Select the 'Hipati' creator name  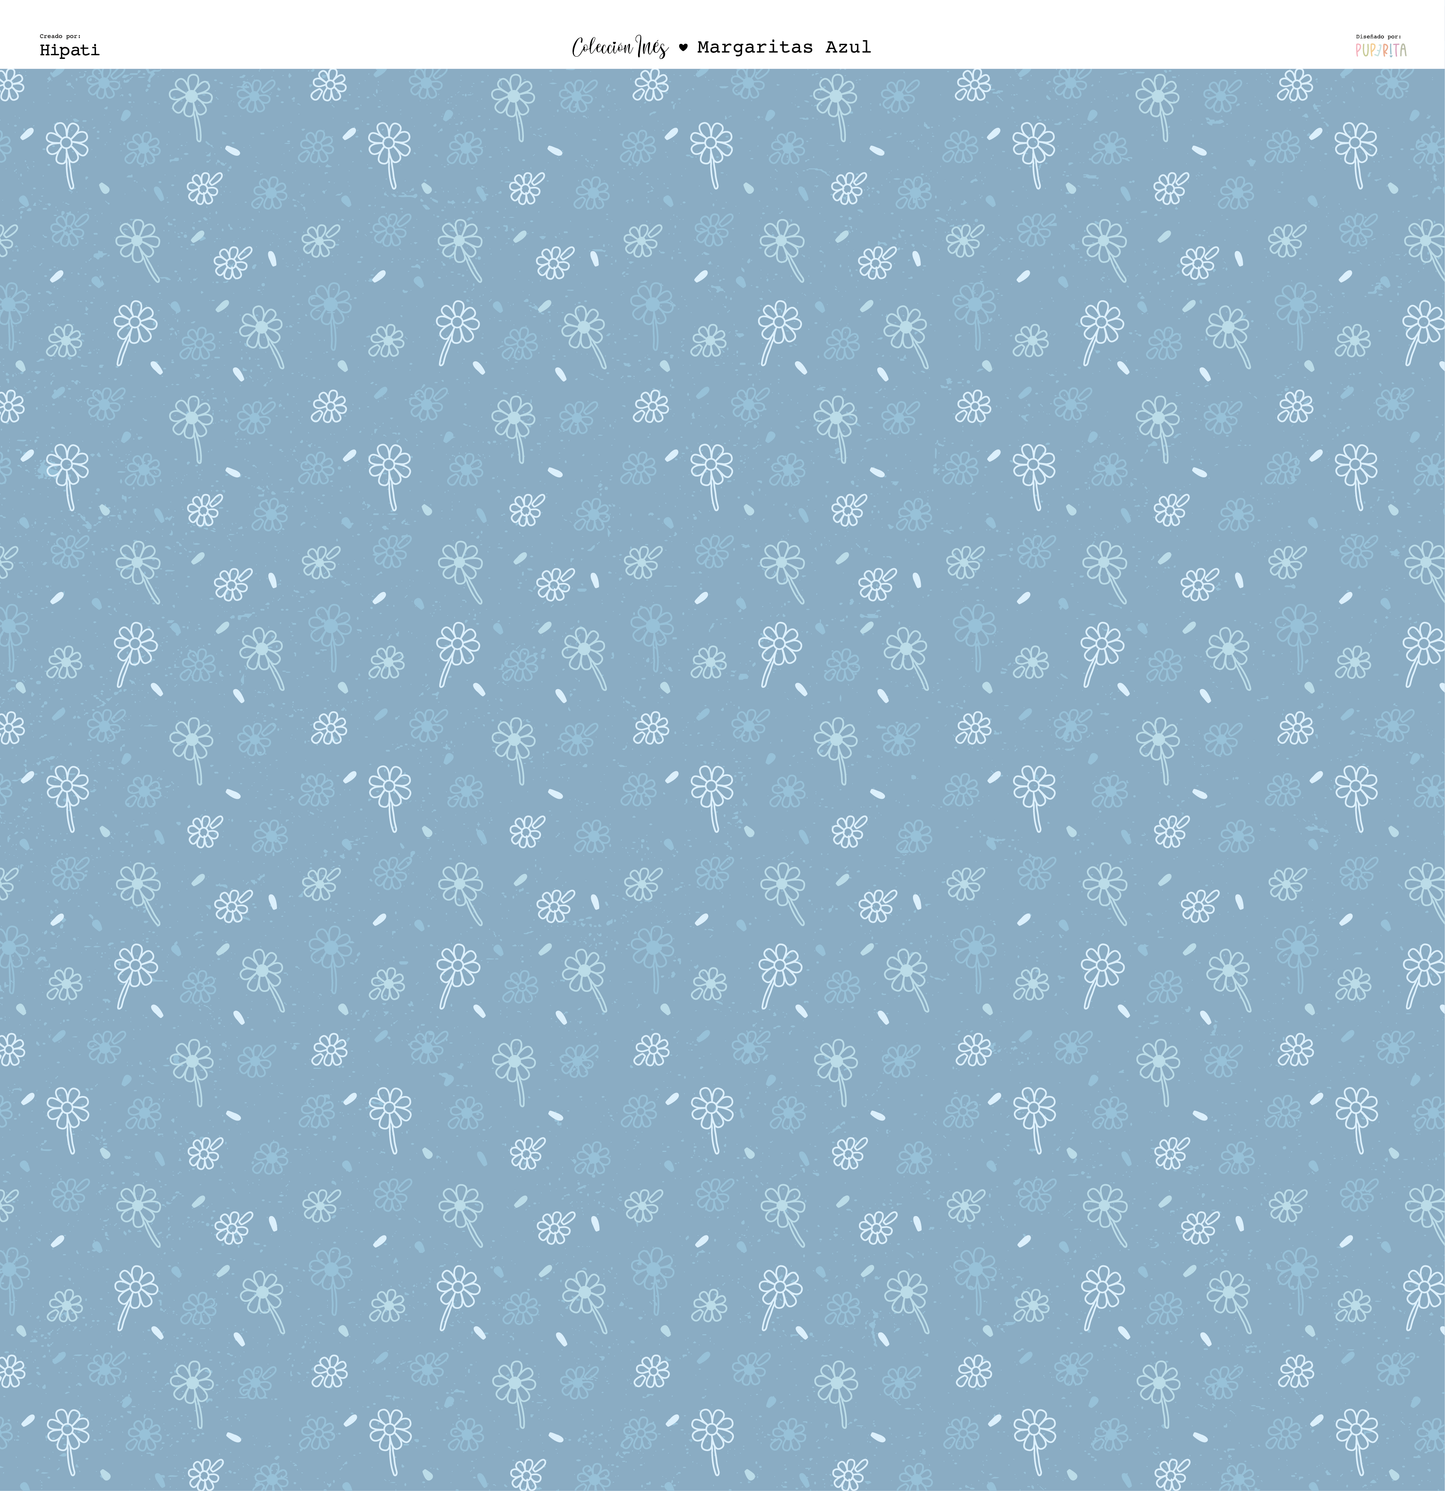(69, 50)
